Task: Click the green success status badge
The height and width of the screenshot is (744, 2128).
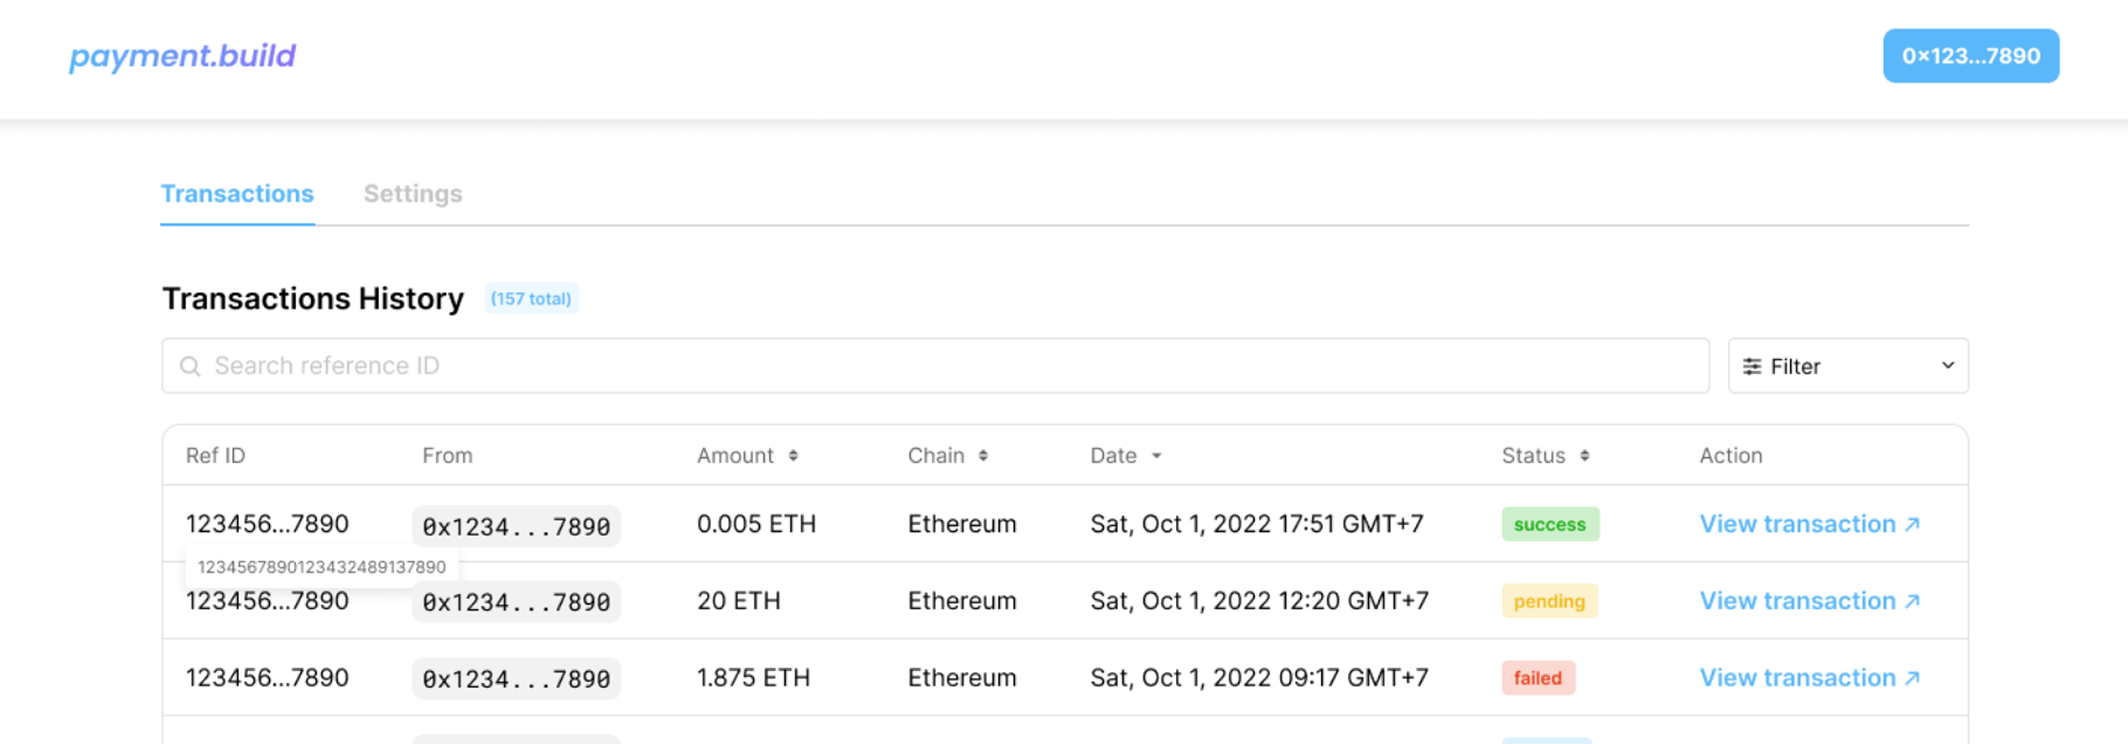Action: (x=1549, y=524)
